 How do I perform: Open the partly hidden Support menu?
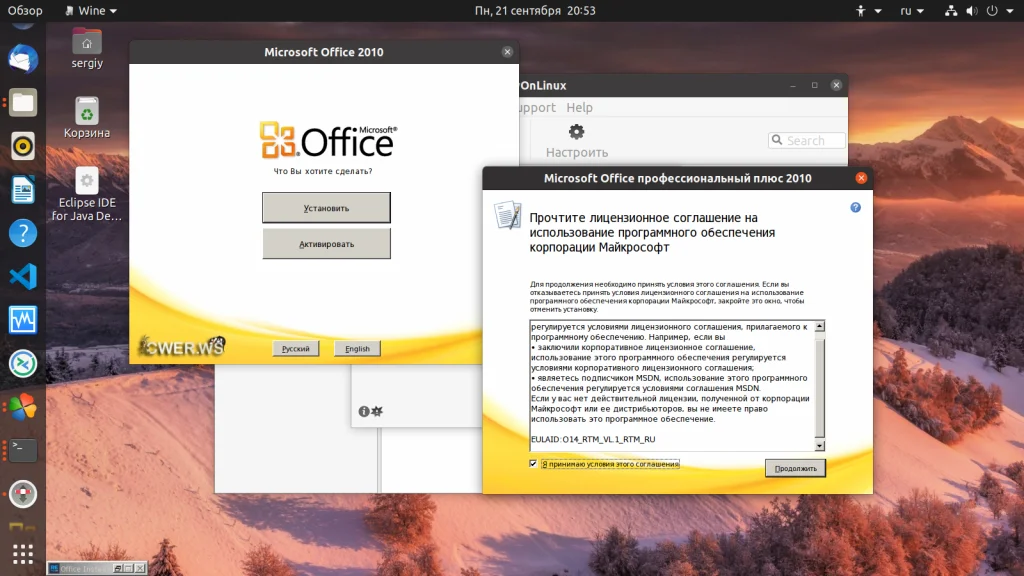point(537,107)
